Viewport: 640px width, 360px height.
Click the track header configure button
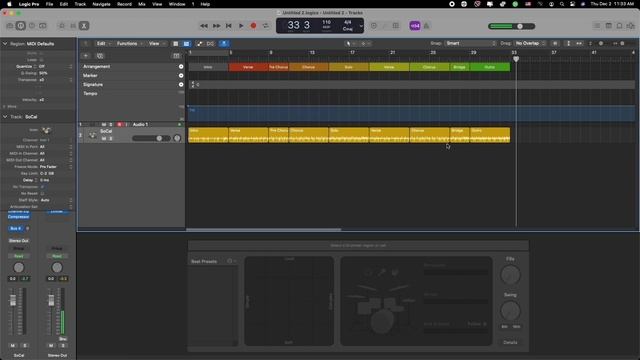click(x=176, y=56)
